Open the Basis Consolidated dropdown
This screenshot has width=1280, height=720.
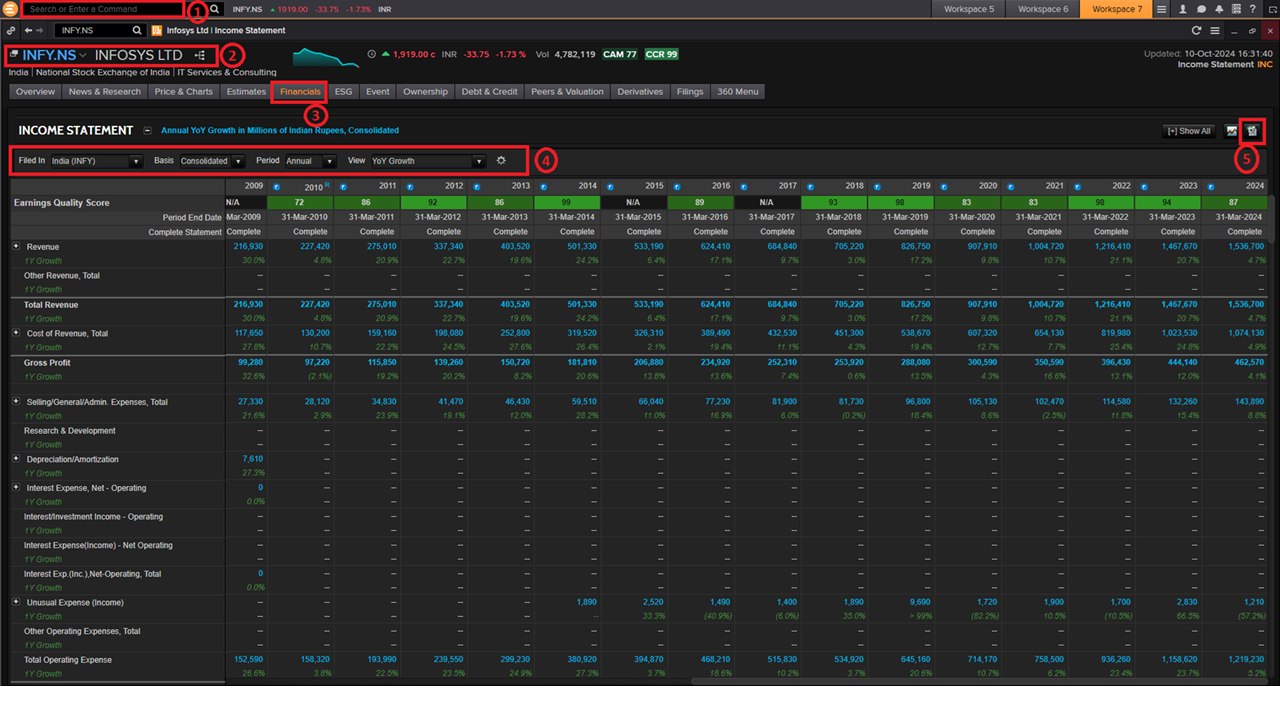click(212, 161)
